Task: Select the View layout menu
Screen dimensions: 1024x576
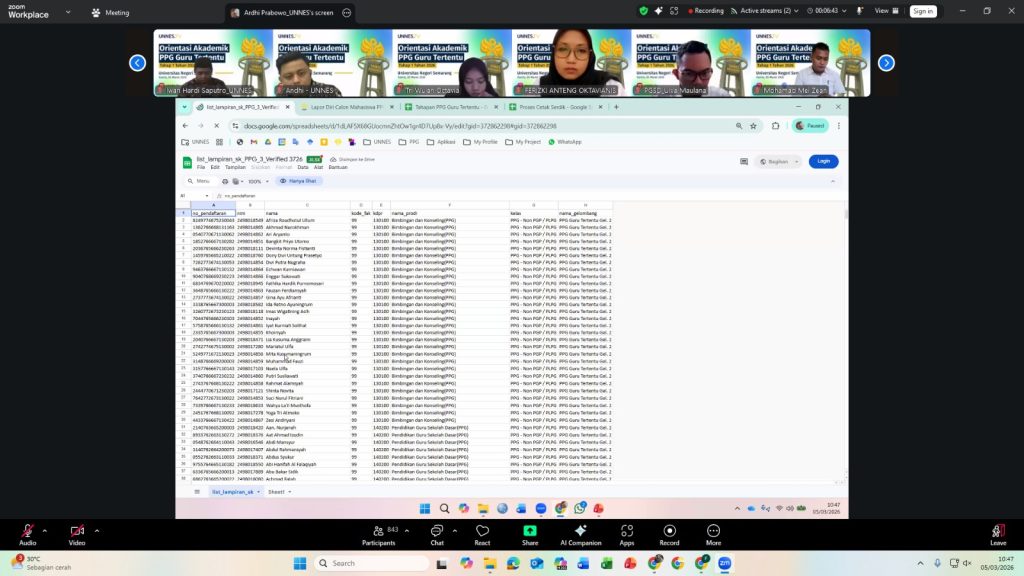Action: tap(884, 11)
